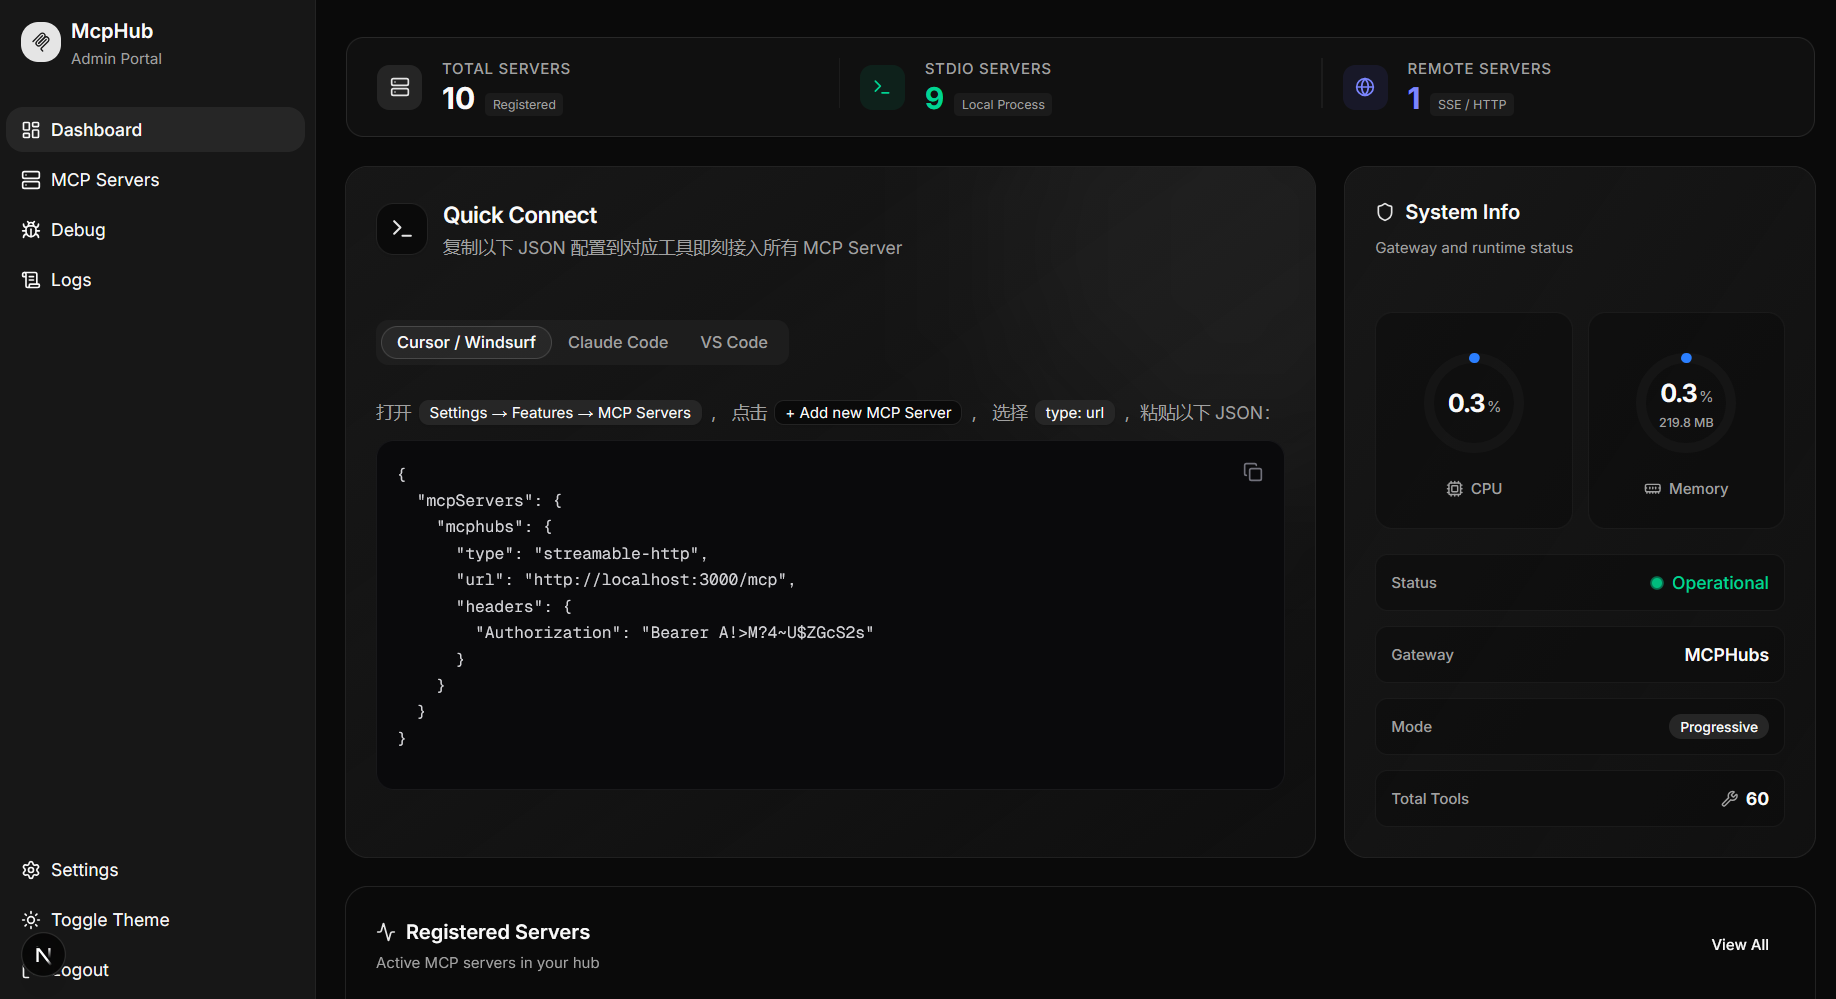Select the Remote Servers globe icon
The image size is (1836, 999).
(1365, 87)
